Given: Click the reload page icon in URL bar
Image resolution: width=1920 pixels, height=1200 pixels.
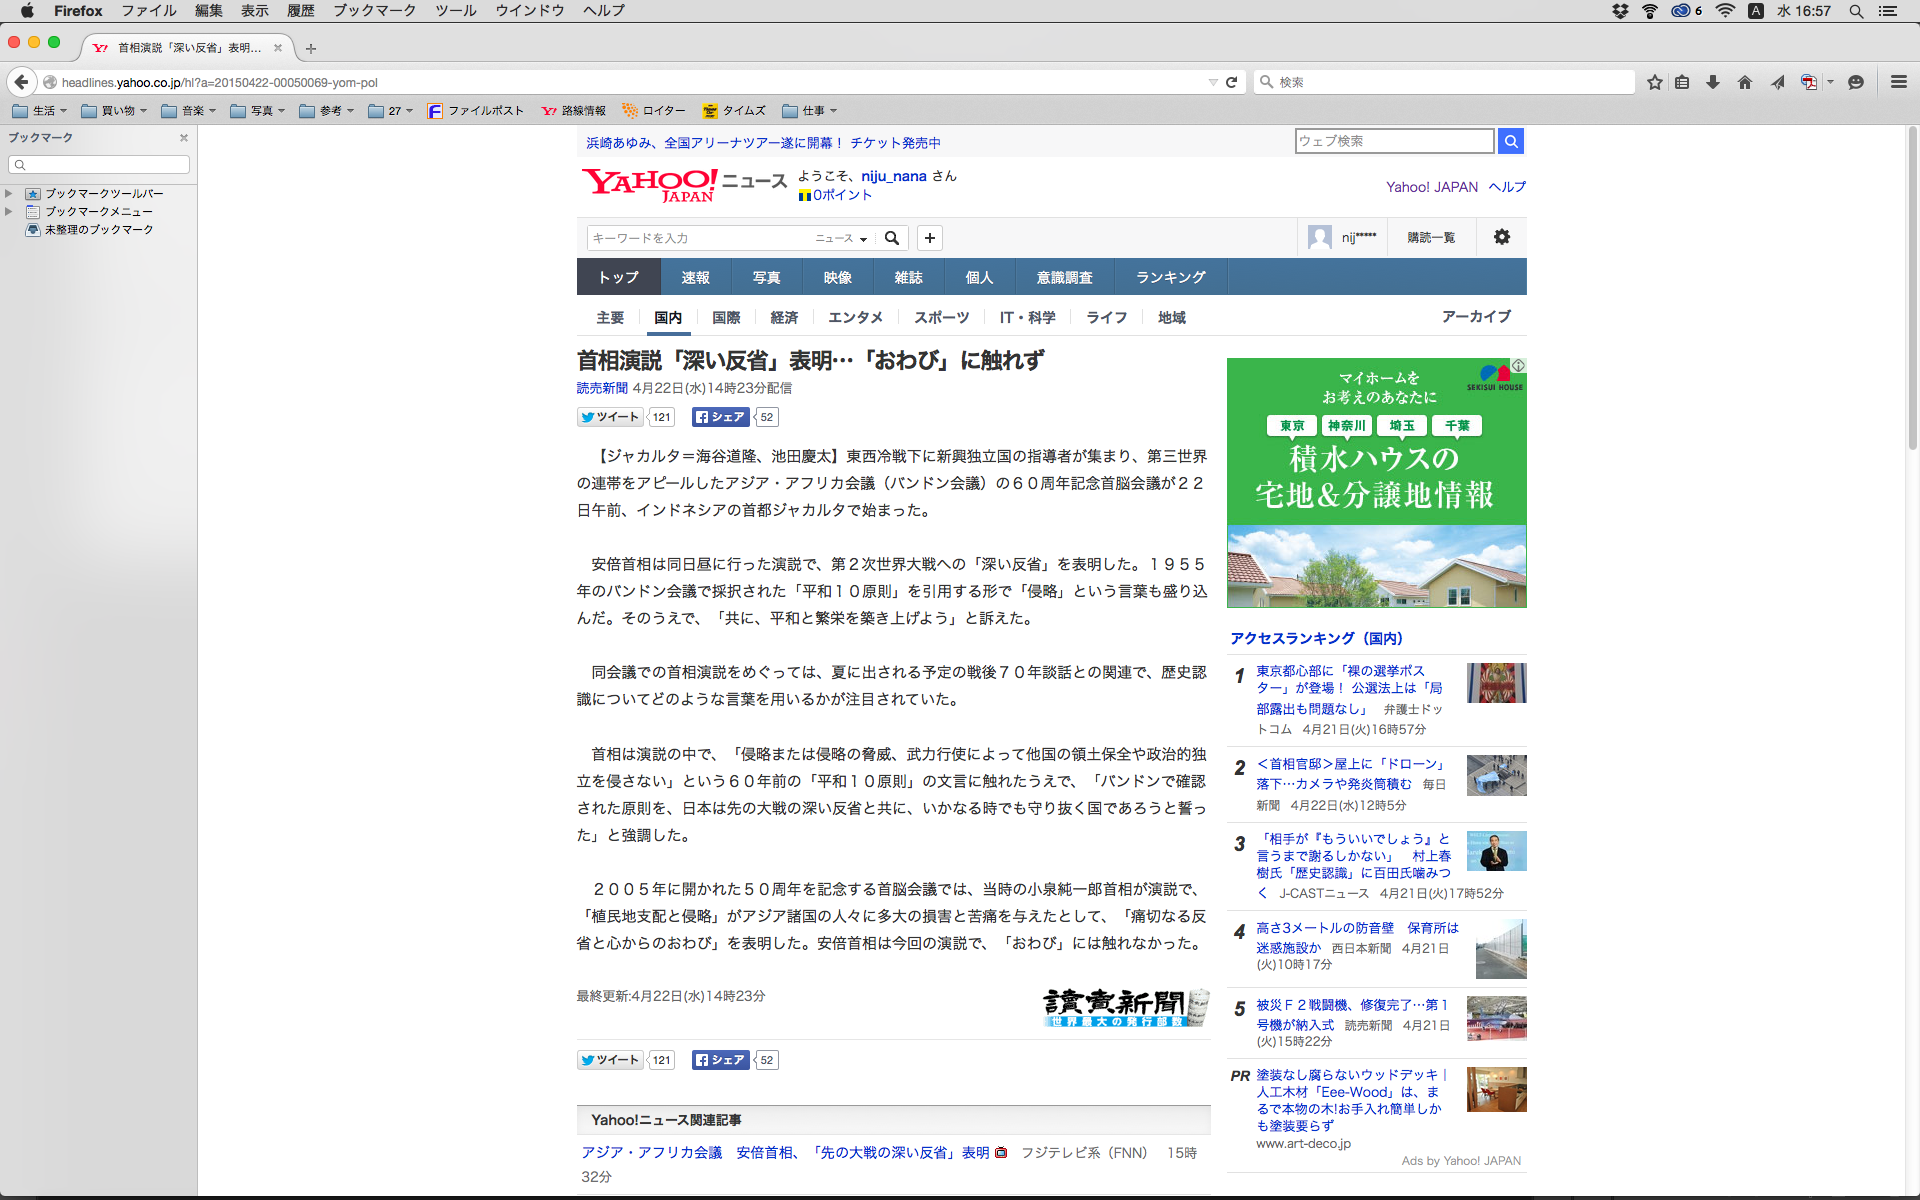Looking at the screenshot, I should pos(1232,82).
